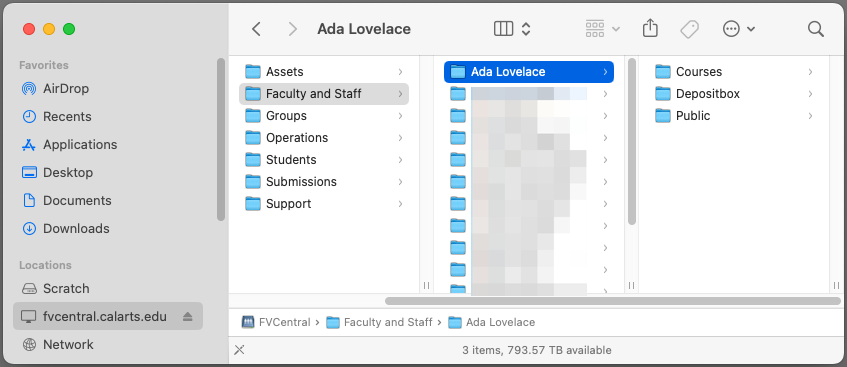Select the column view icon
The height and width of the screenshot is (367, 847).
[x=503, y=29]
